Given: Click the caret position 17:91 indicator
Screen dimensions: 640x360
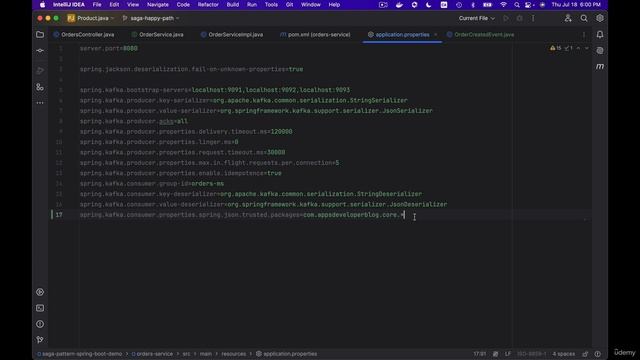Looking at the screenshot, I should (480, 354).
